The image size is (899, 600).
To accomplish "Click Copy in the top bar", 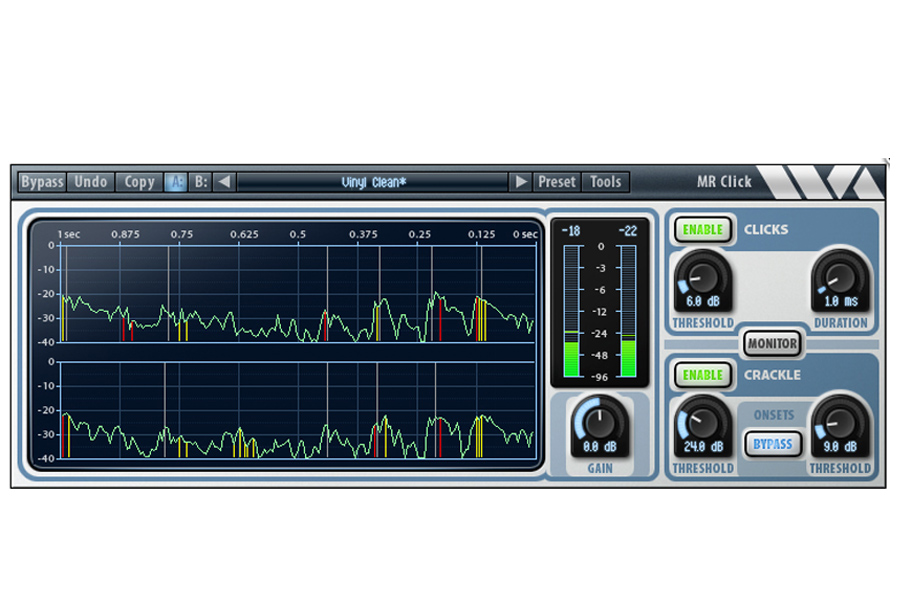I will point(139,182).
